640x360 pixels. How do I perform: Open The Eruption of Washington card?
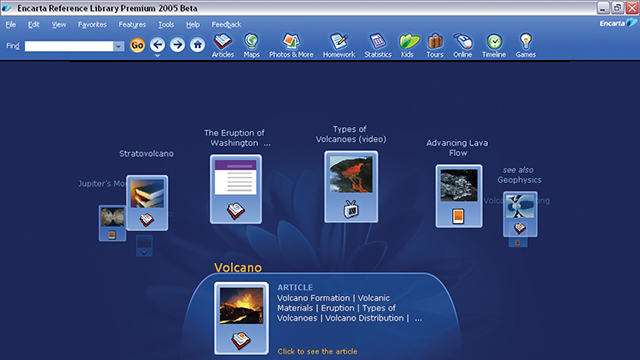click(236, 189)
